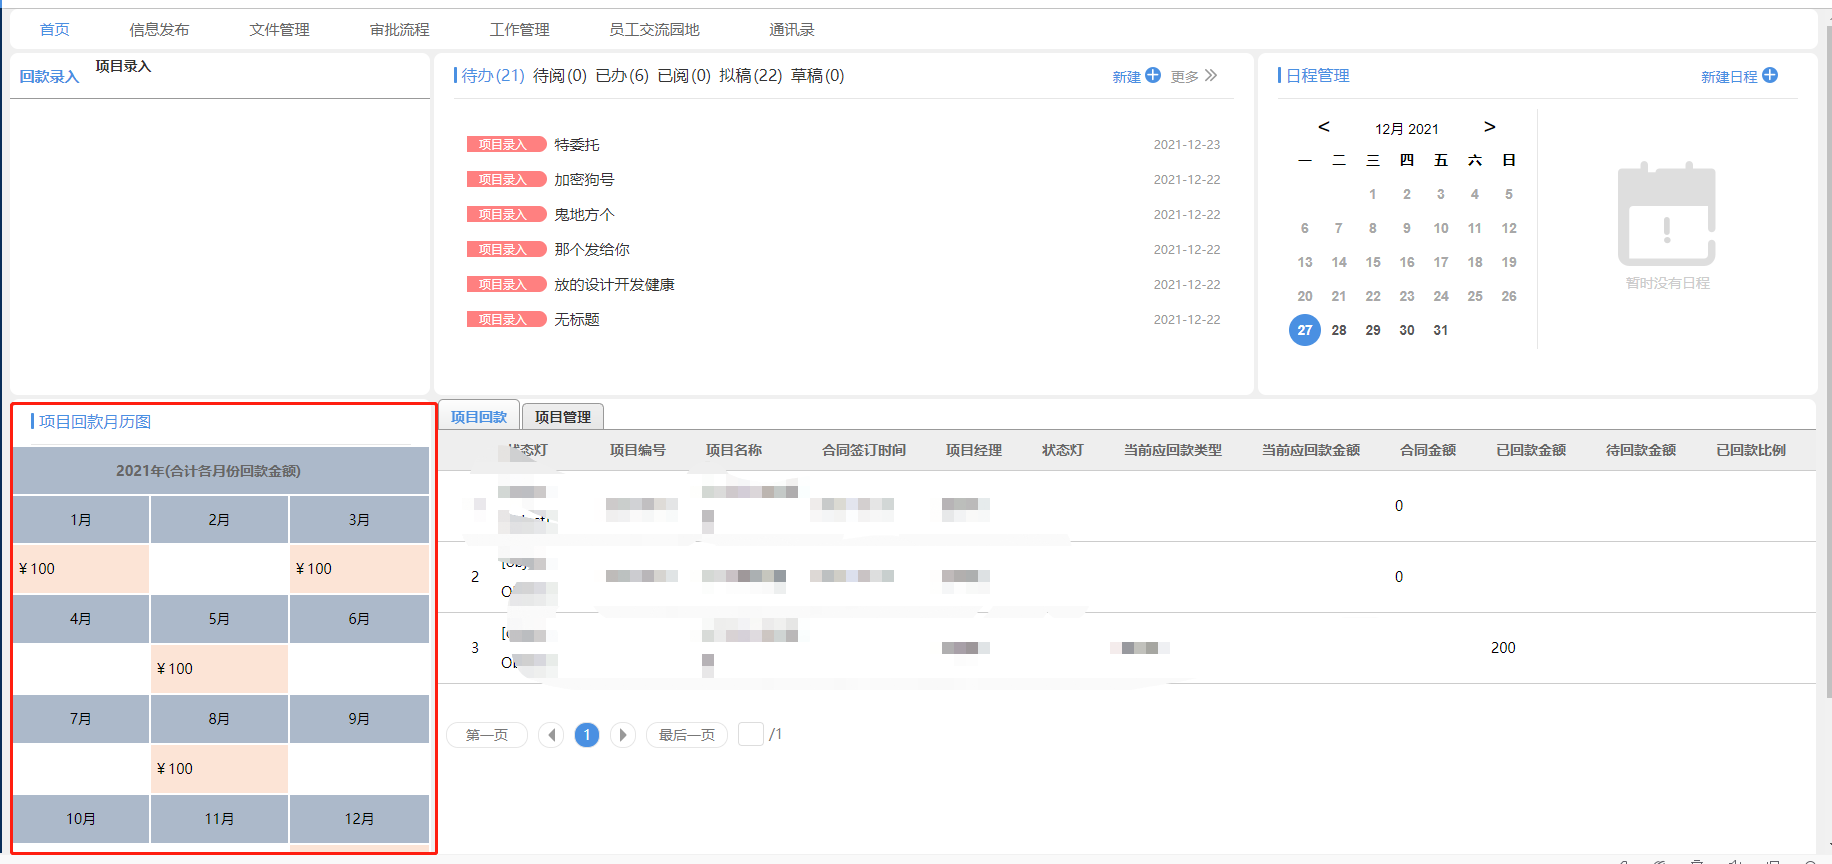The image size is (1832, 864).
Task: Jump to 第一页 of the table
Action: [x=487, y=735]
